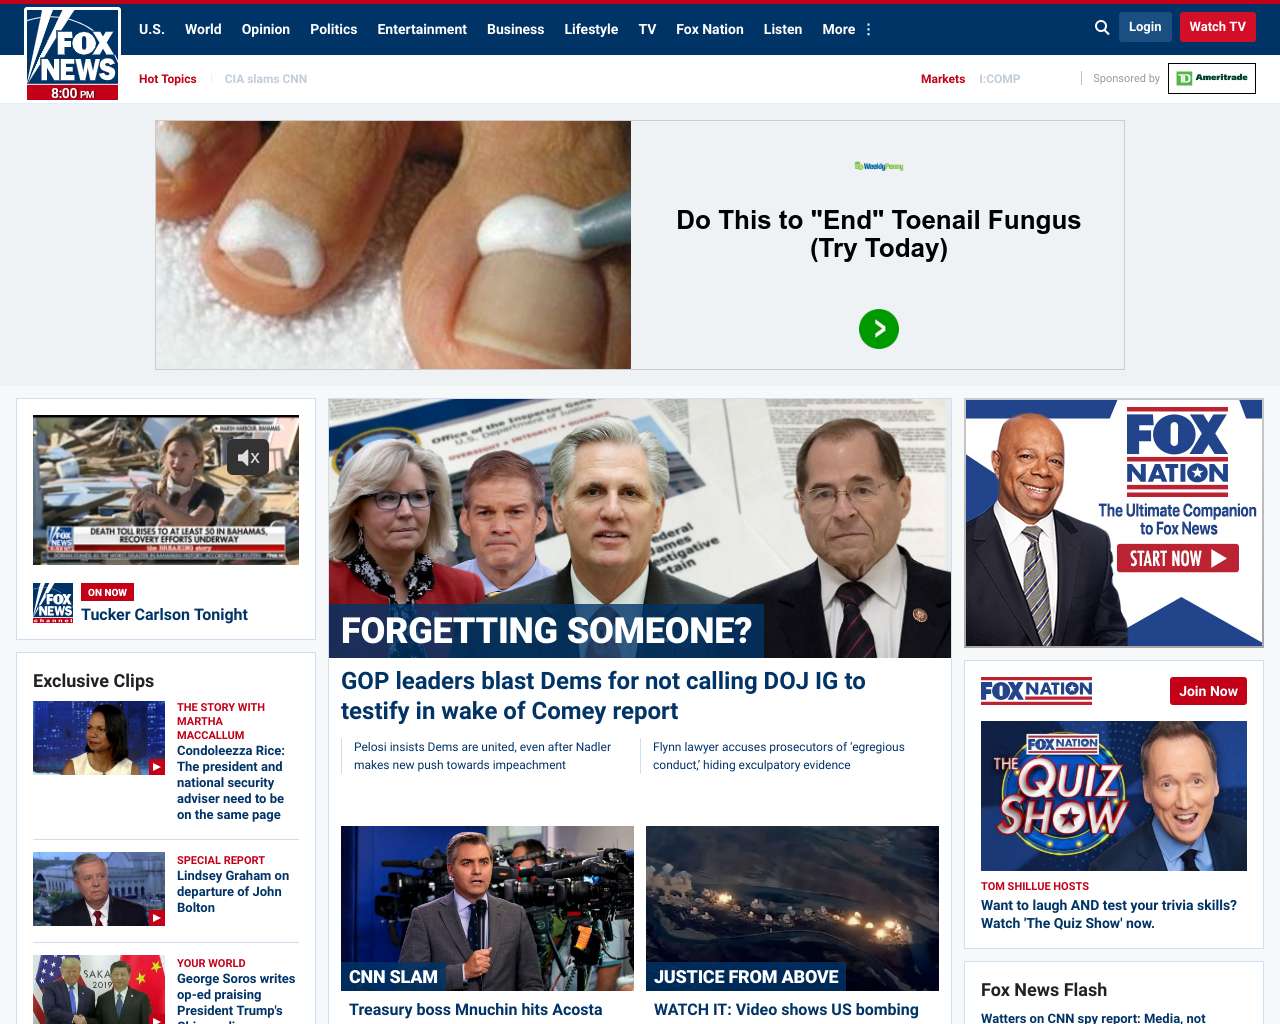Click the Join Now button

tap(1208, 691)
